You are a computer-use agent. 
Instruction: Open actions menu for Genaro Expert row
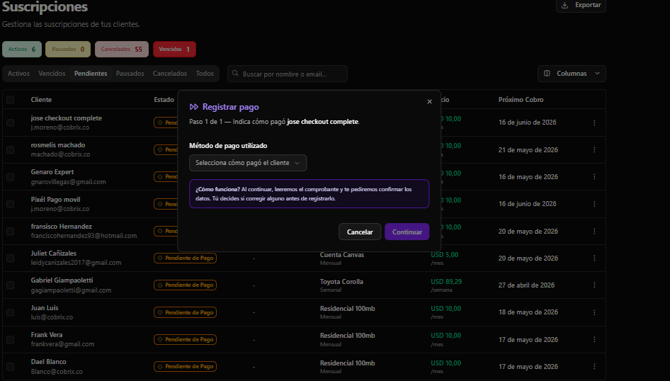pyautogui.click(x=594, y=177)
